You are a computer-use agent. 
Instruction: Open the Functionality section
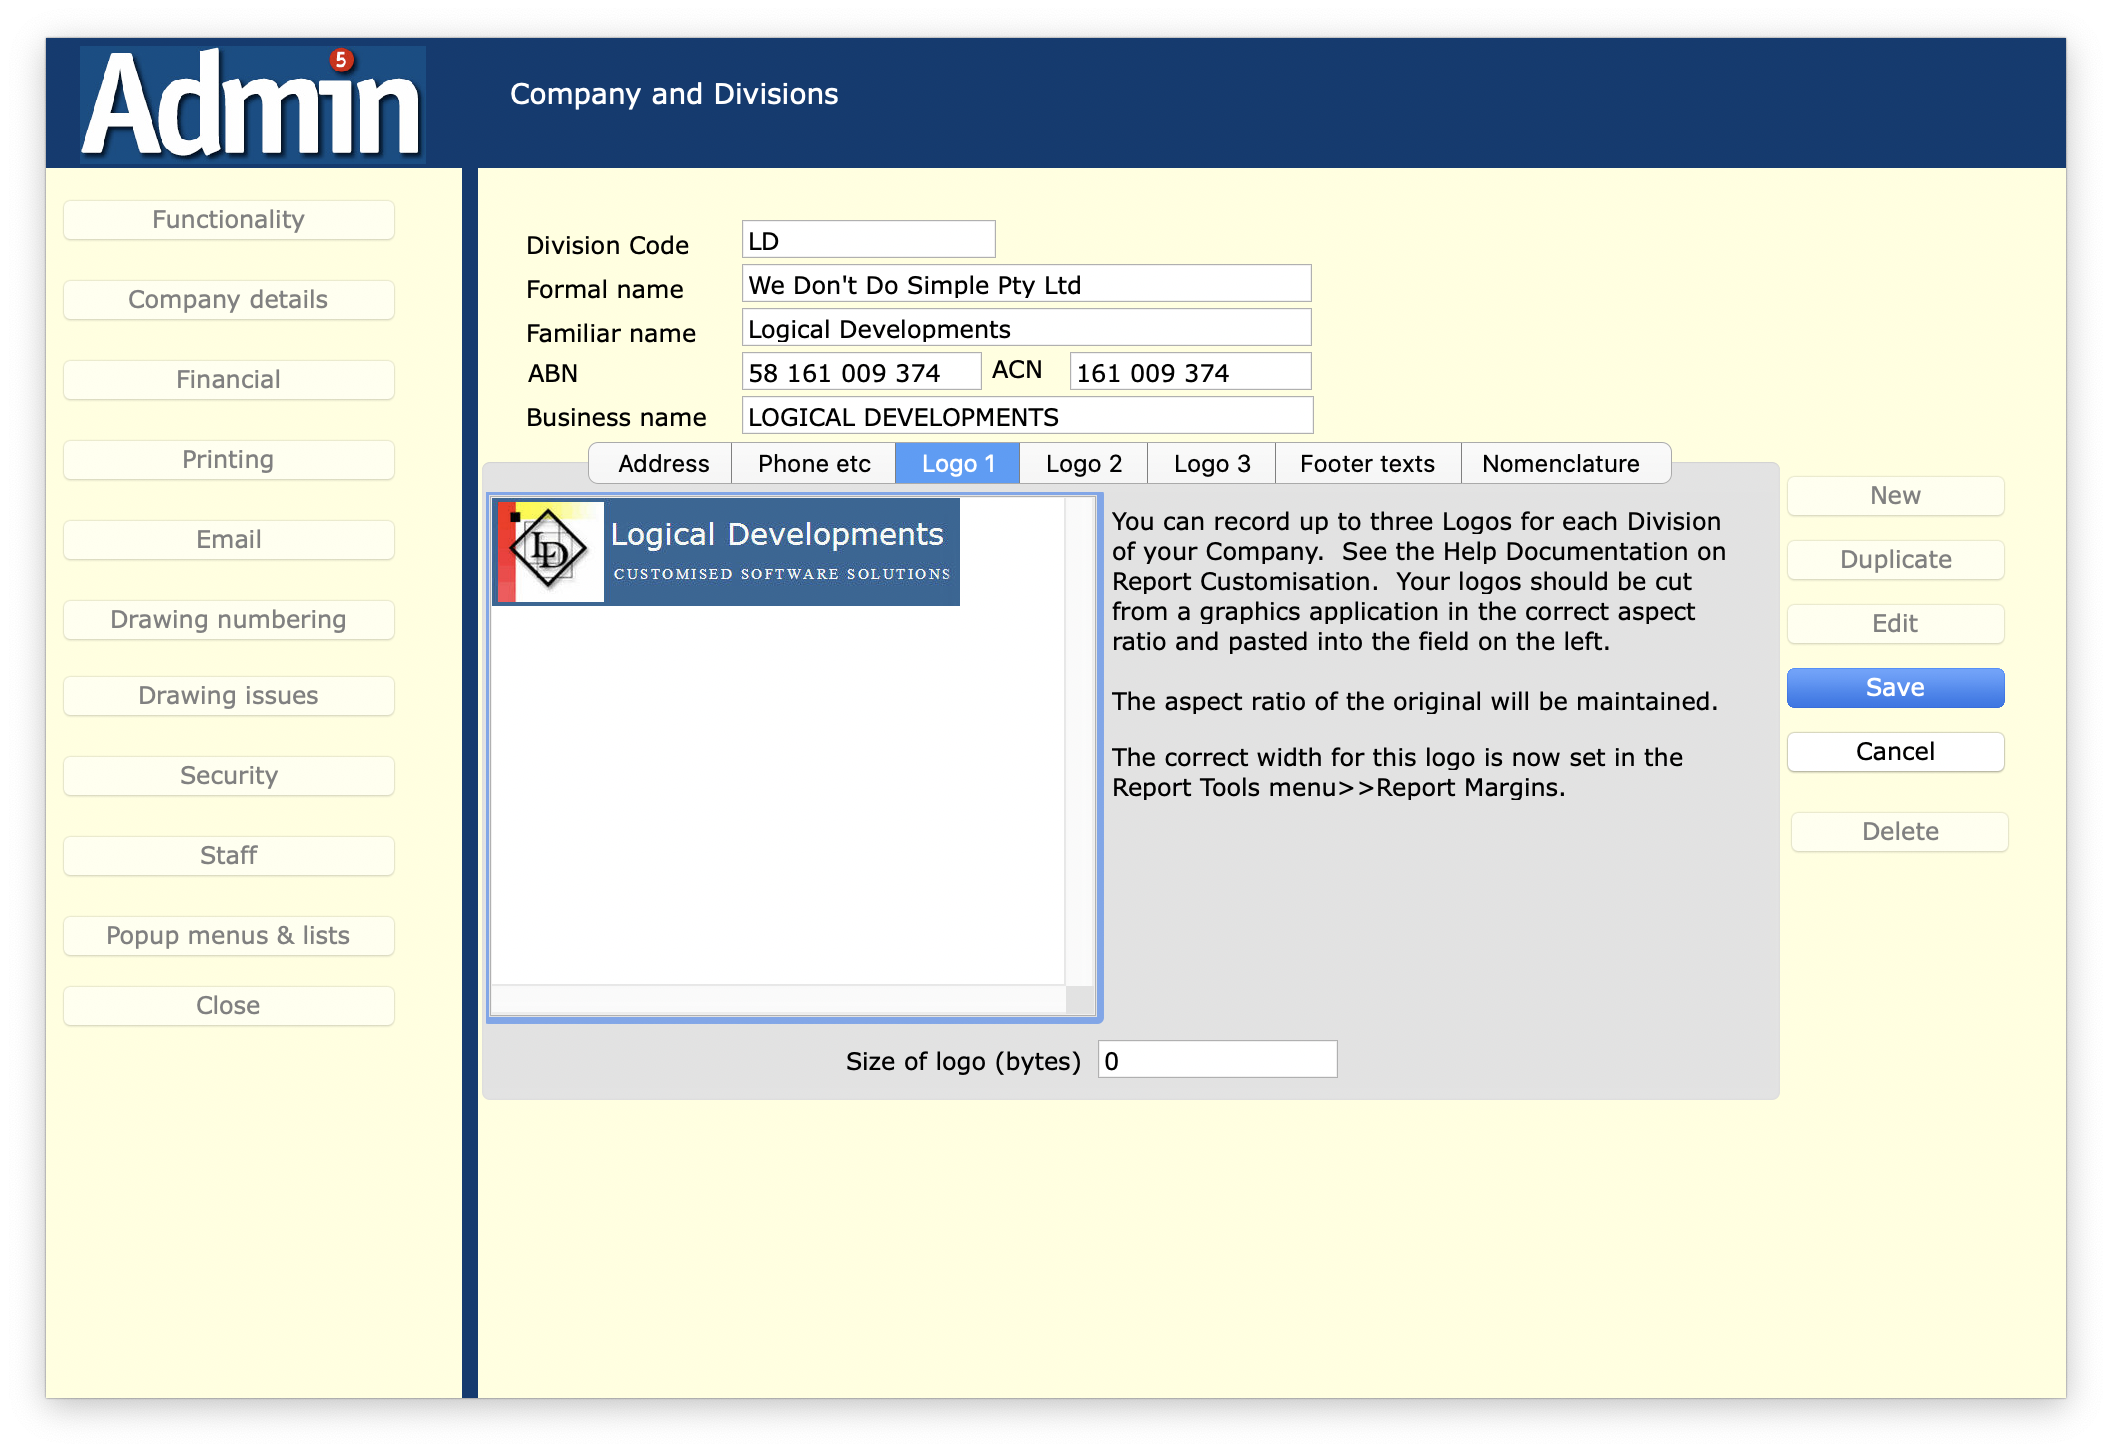pos(228,220)
